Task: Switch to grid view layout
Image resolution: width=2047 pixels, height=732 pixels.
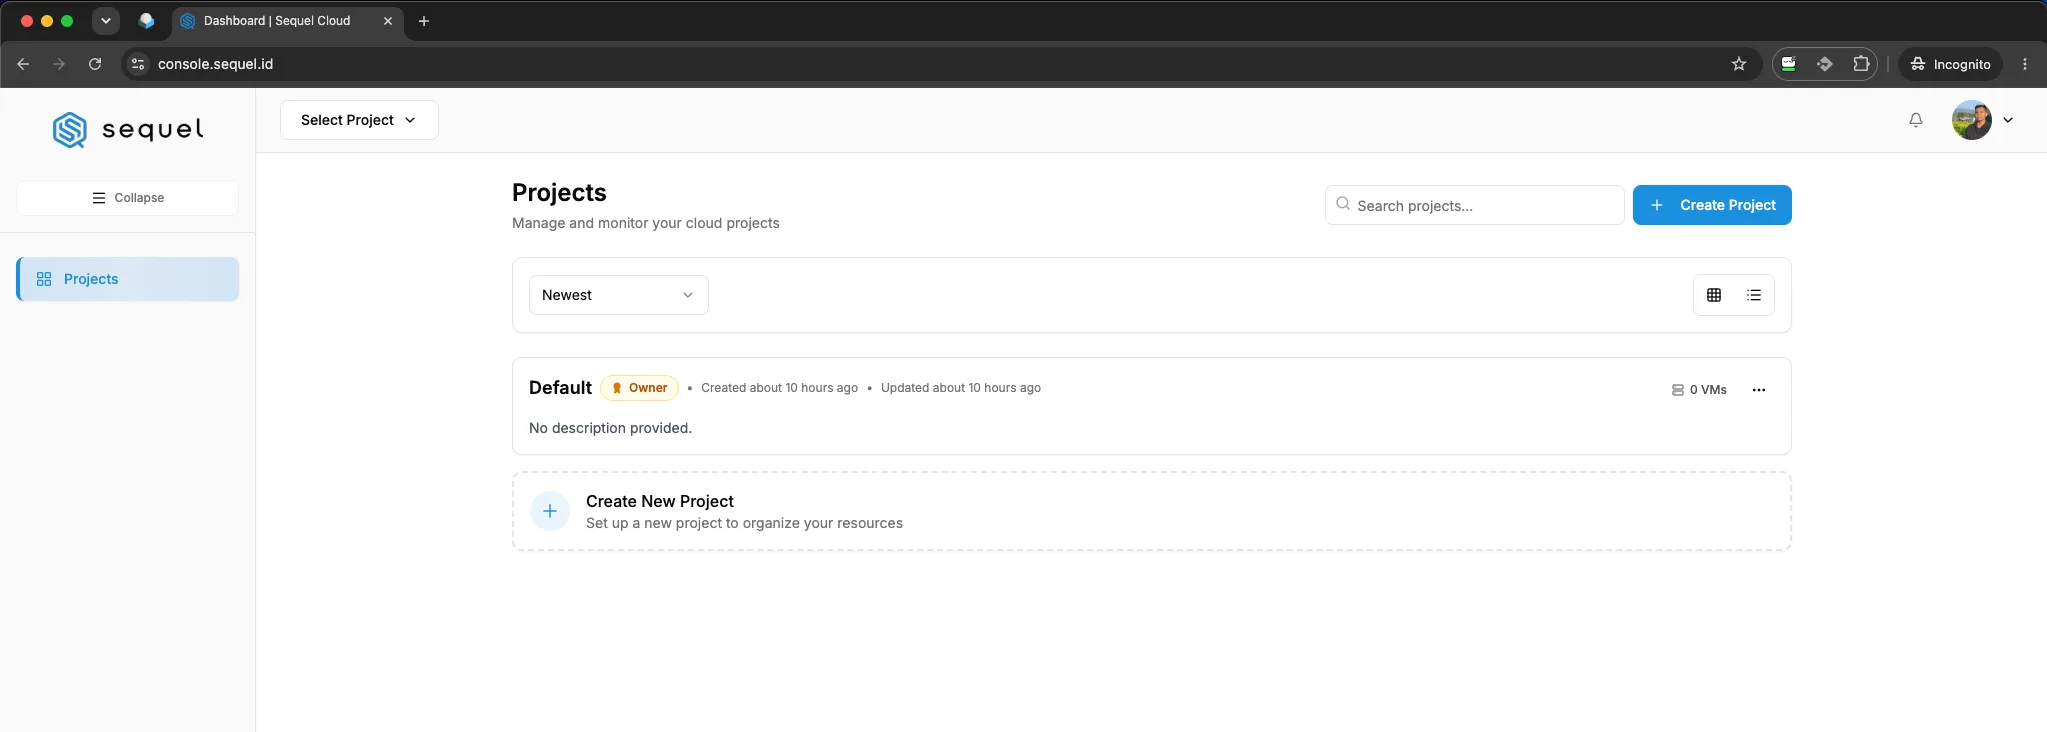Action: (1714, 295)
